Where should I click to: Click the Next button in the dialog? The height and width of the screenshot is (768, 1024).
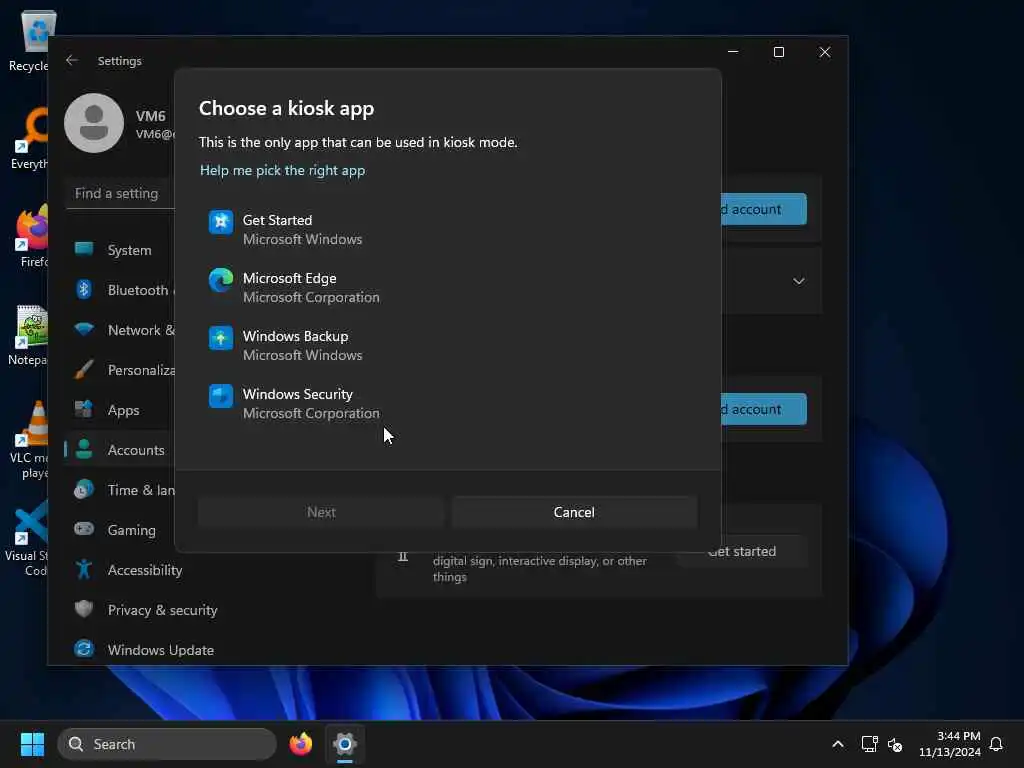[321, 512]
